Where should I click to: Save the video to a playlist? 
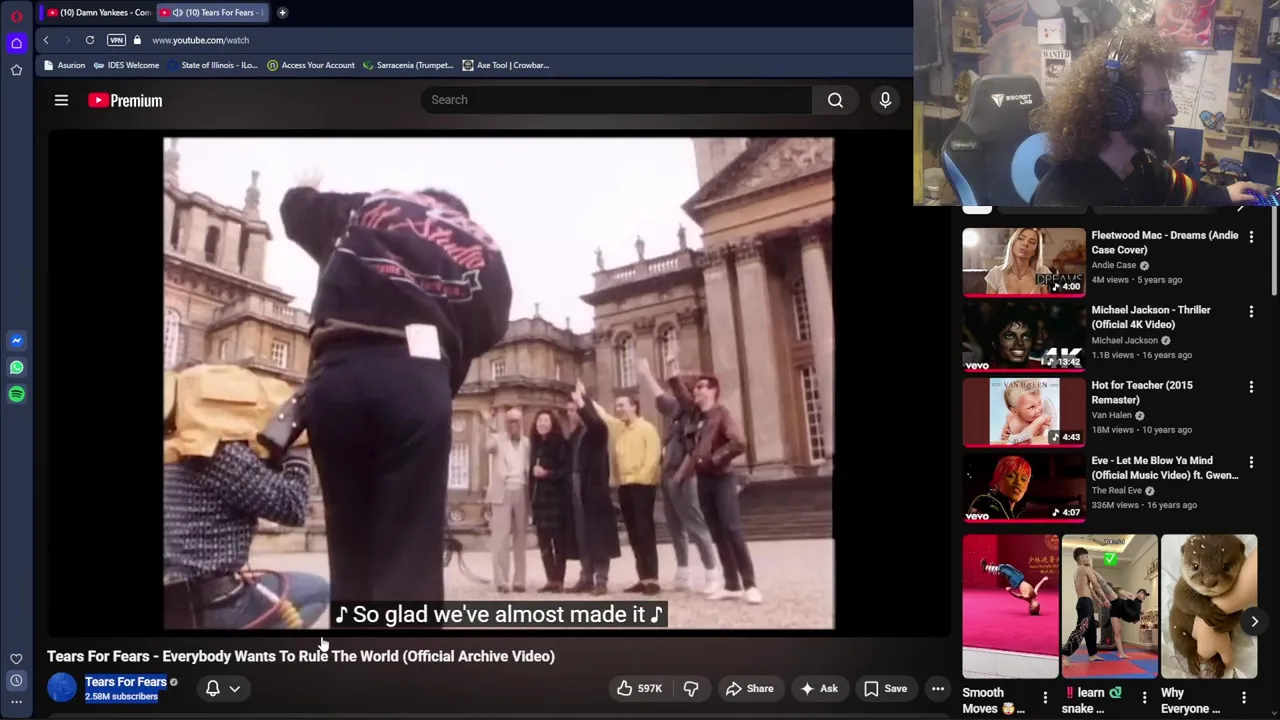pos(885,688)
